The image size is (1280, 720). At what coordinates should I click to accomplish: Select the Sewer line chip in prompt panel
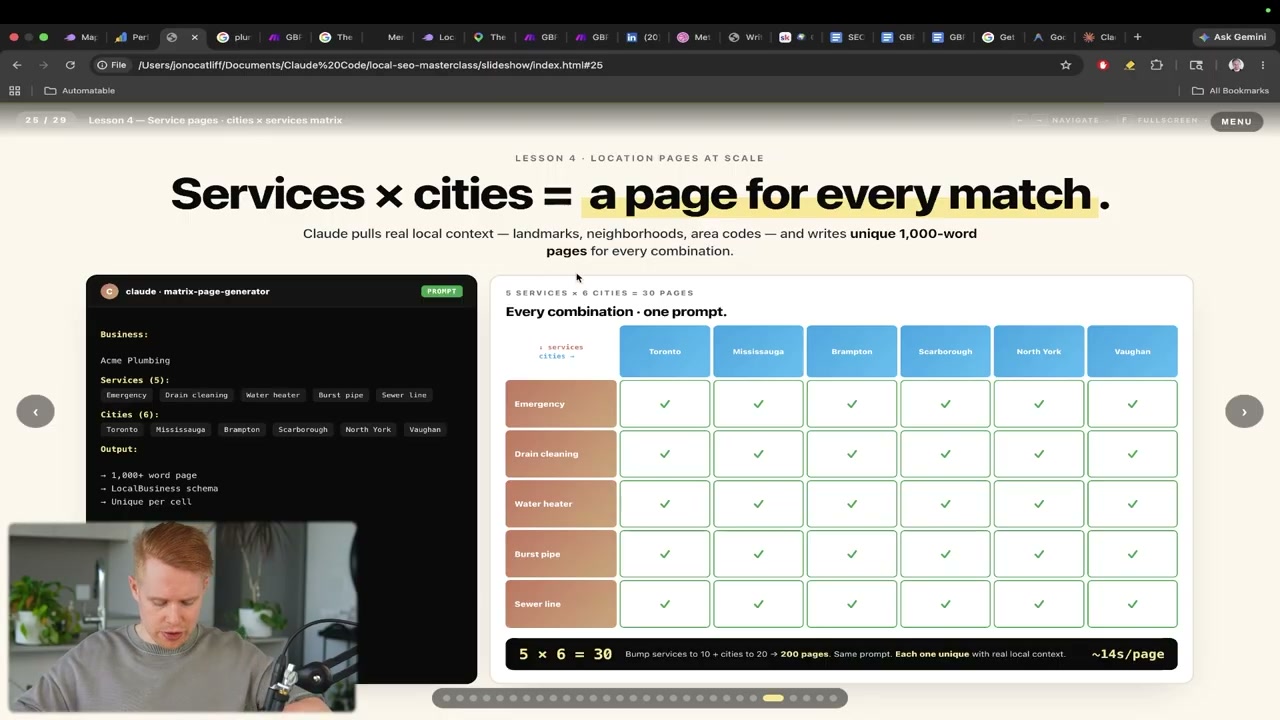click(x=404, y=395)
